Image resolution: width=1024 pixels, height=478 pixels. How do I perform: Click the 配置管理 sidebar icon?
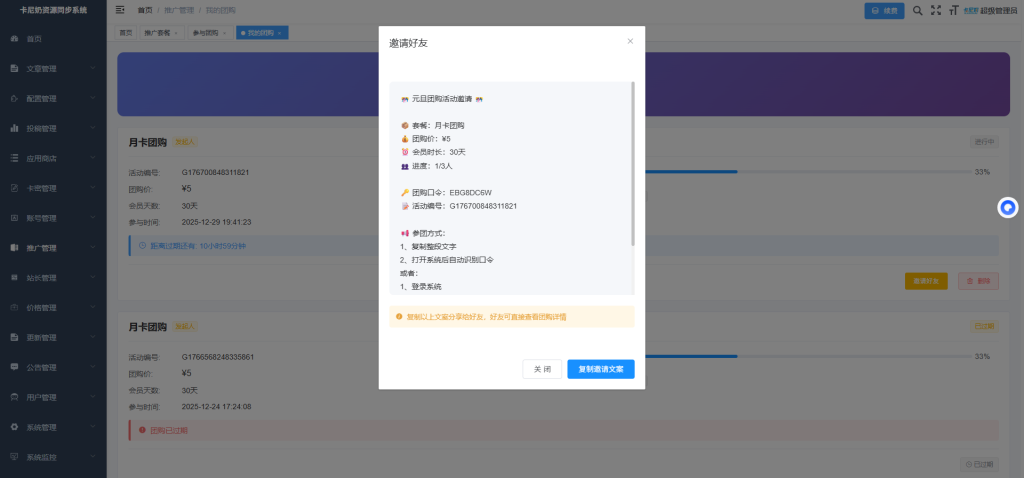[x=14, y=99]
